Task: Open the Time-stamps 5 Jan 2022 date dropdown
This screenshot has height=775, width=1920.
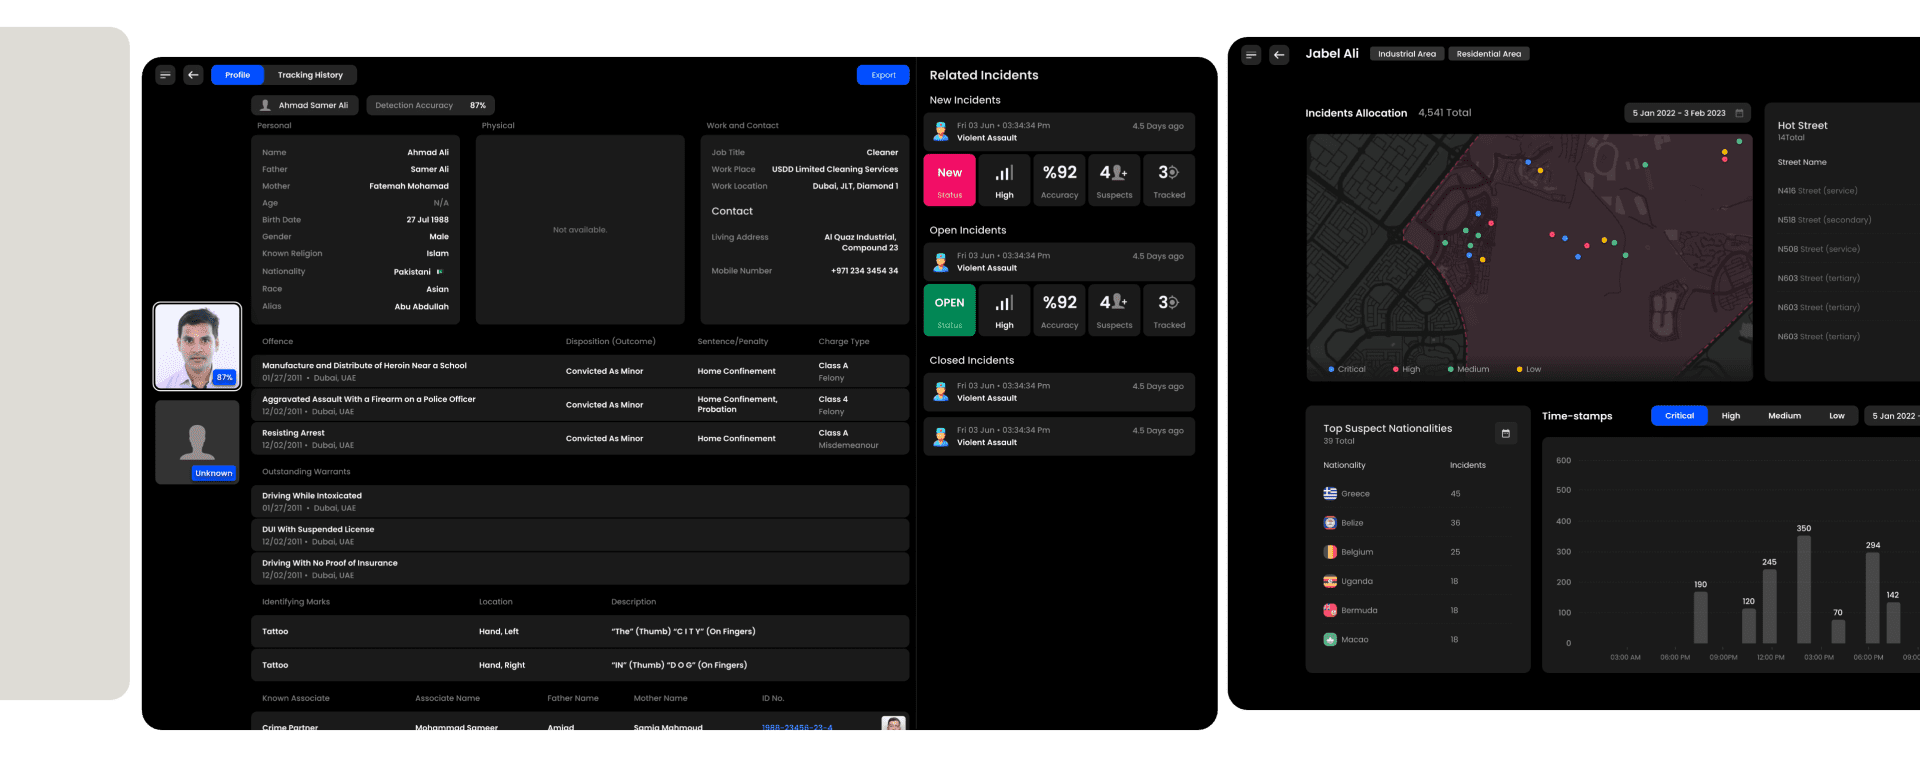Action: click(x=1892, y=416)
